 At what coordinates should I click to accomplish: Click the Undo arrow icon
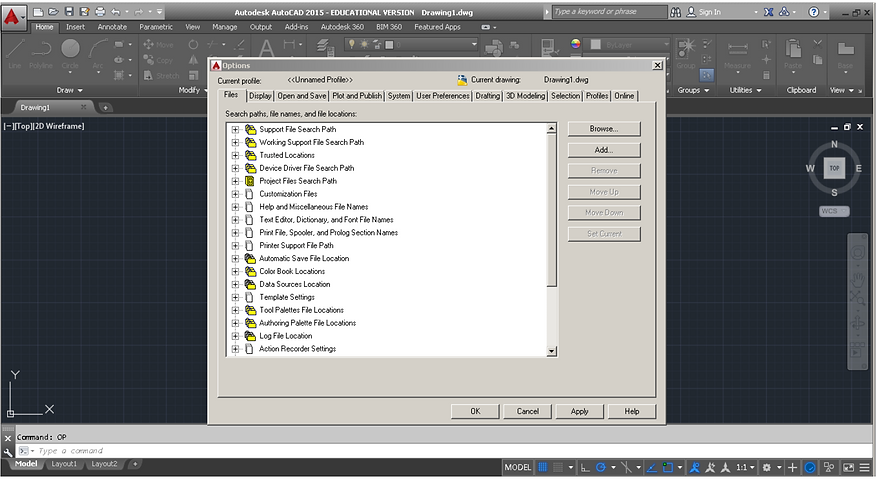point(116,12)
